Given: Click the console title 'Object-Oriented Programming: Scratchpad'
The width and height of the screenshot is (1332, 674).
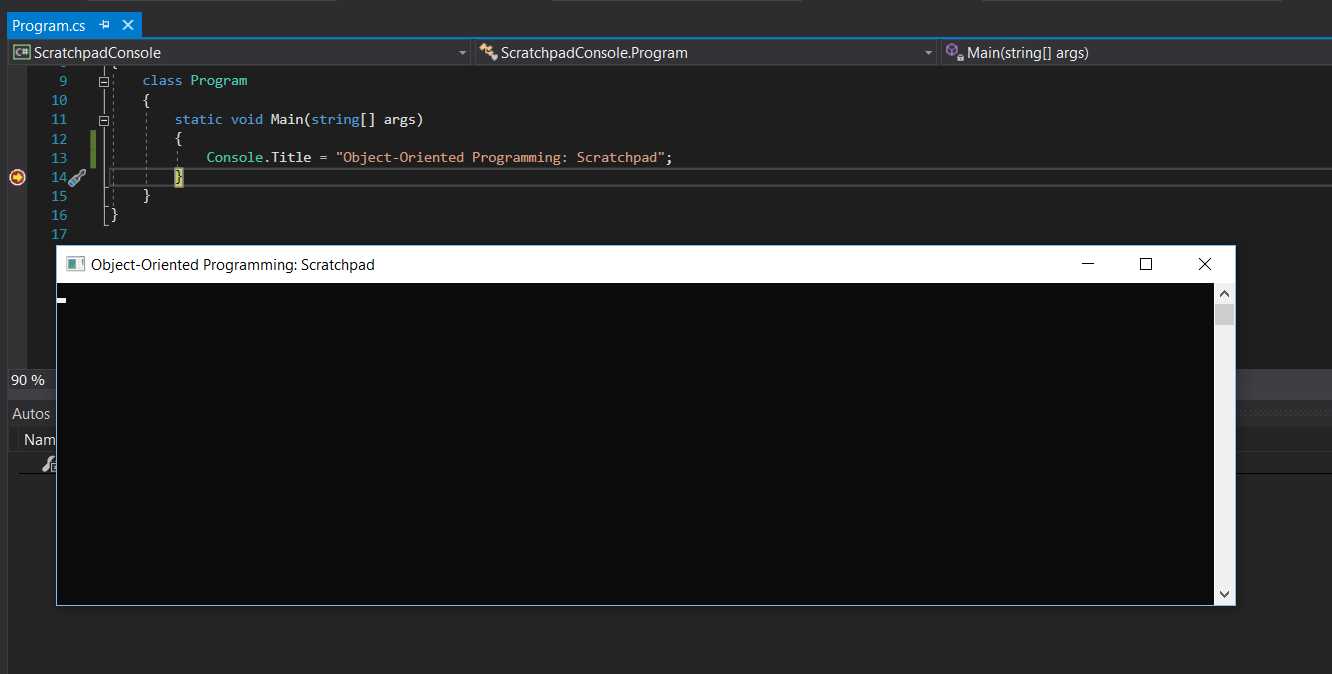Looking at the screenshot, I should 233,265.
